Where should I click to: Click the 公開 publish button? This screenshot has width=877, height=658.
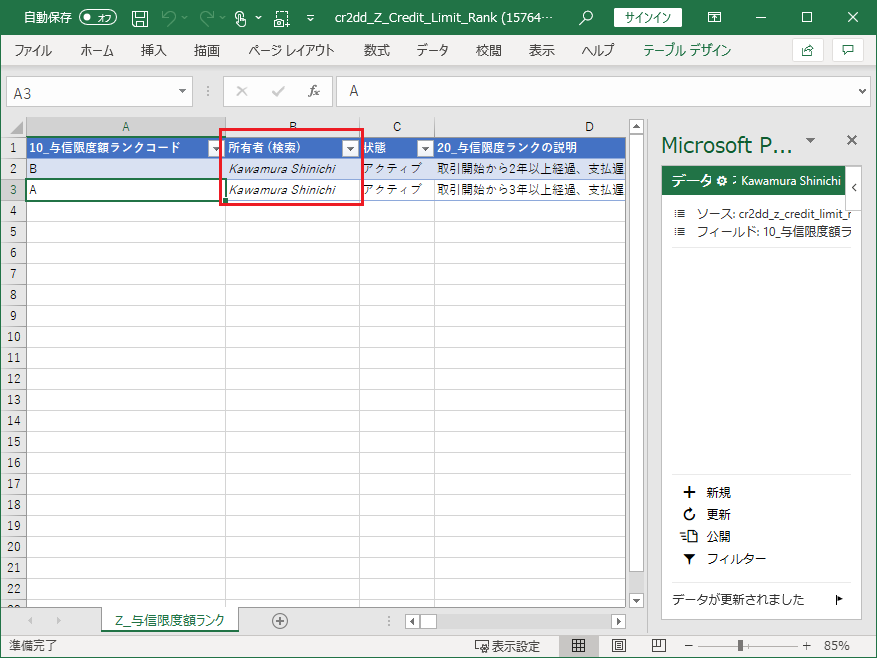tap(706, 537)
